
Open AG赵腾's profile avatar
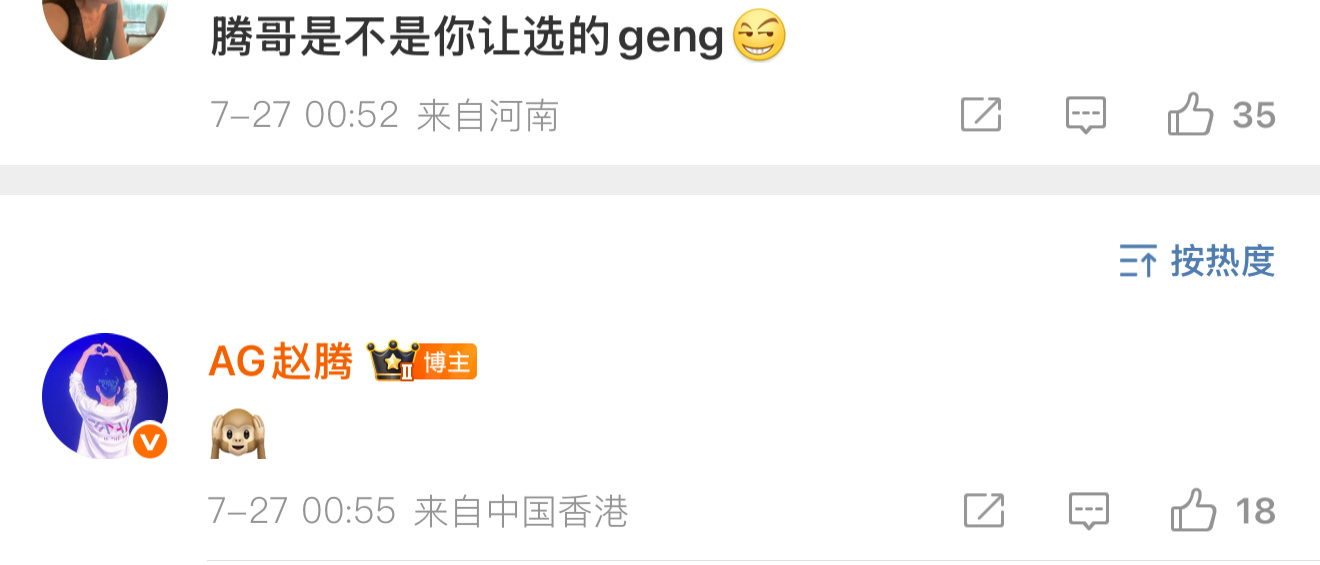point(105,396)
